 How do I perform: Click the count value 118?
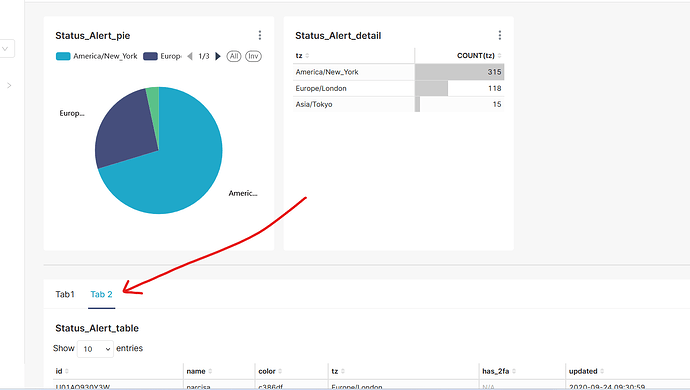click(x=495, y=88)
